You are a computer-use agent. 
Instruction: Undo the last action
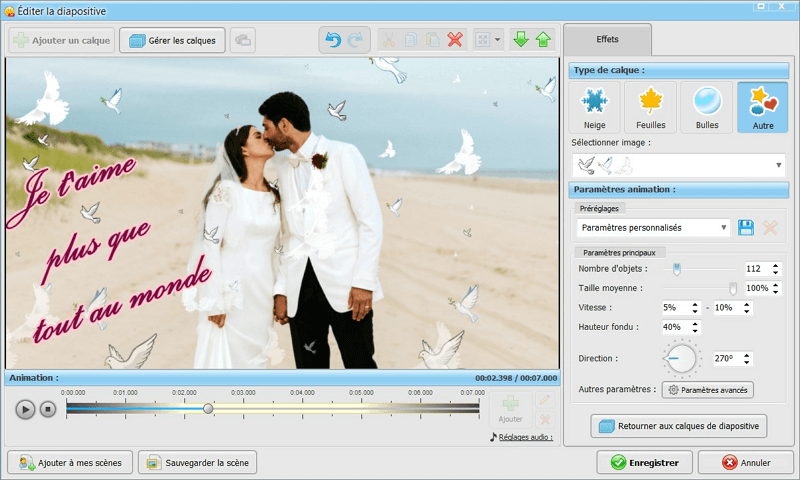coord(333,40)
